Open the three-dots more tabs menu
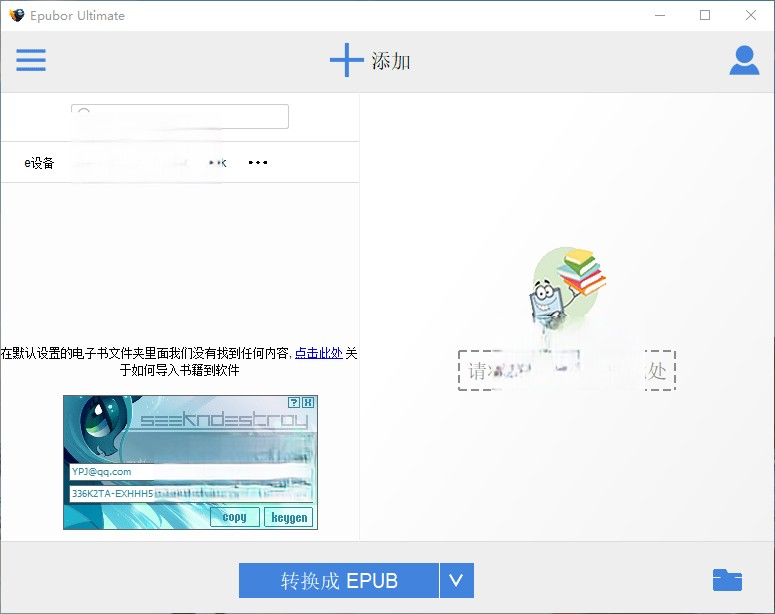This screenshot has width=775, height=614. coord(258,162)
